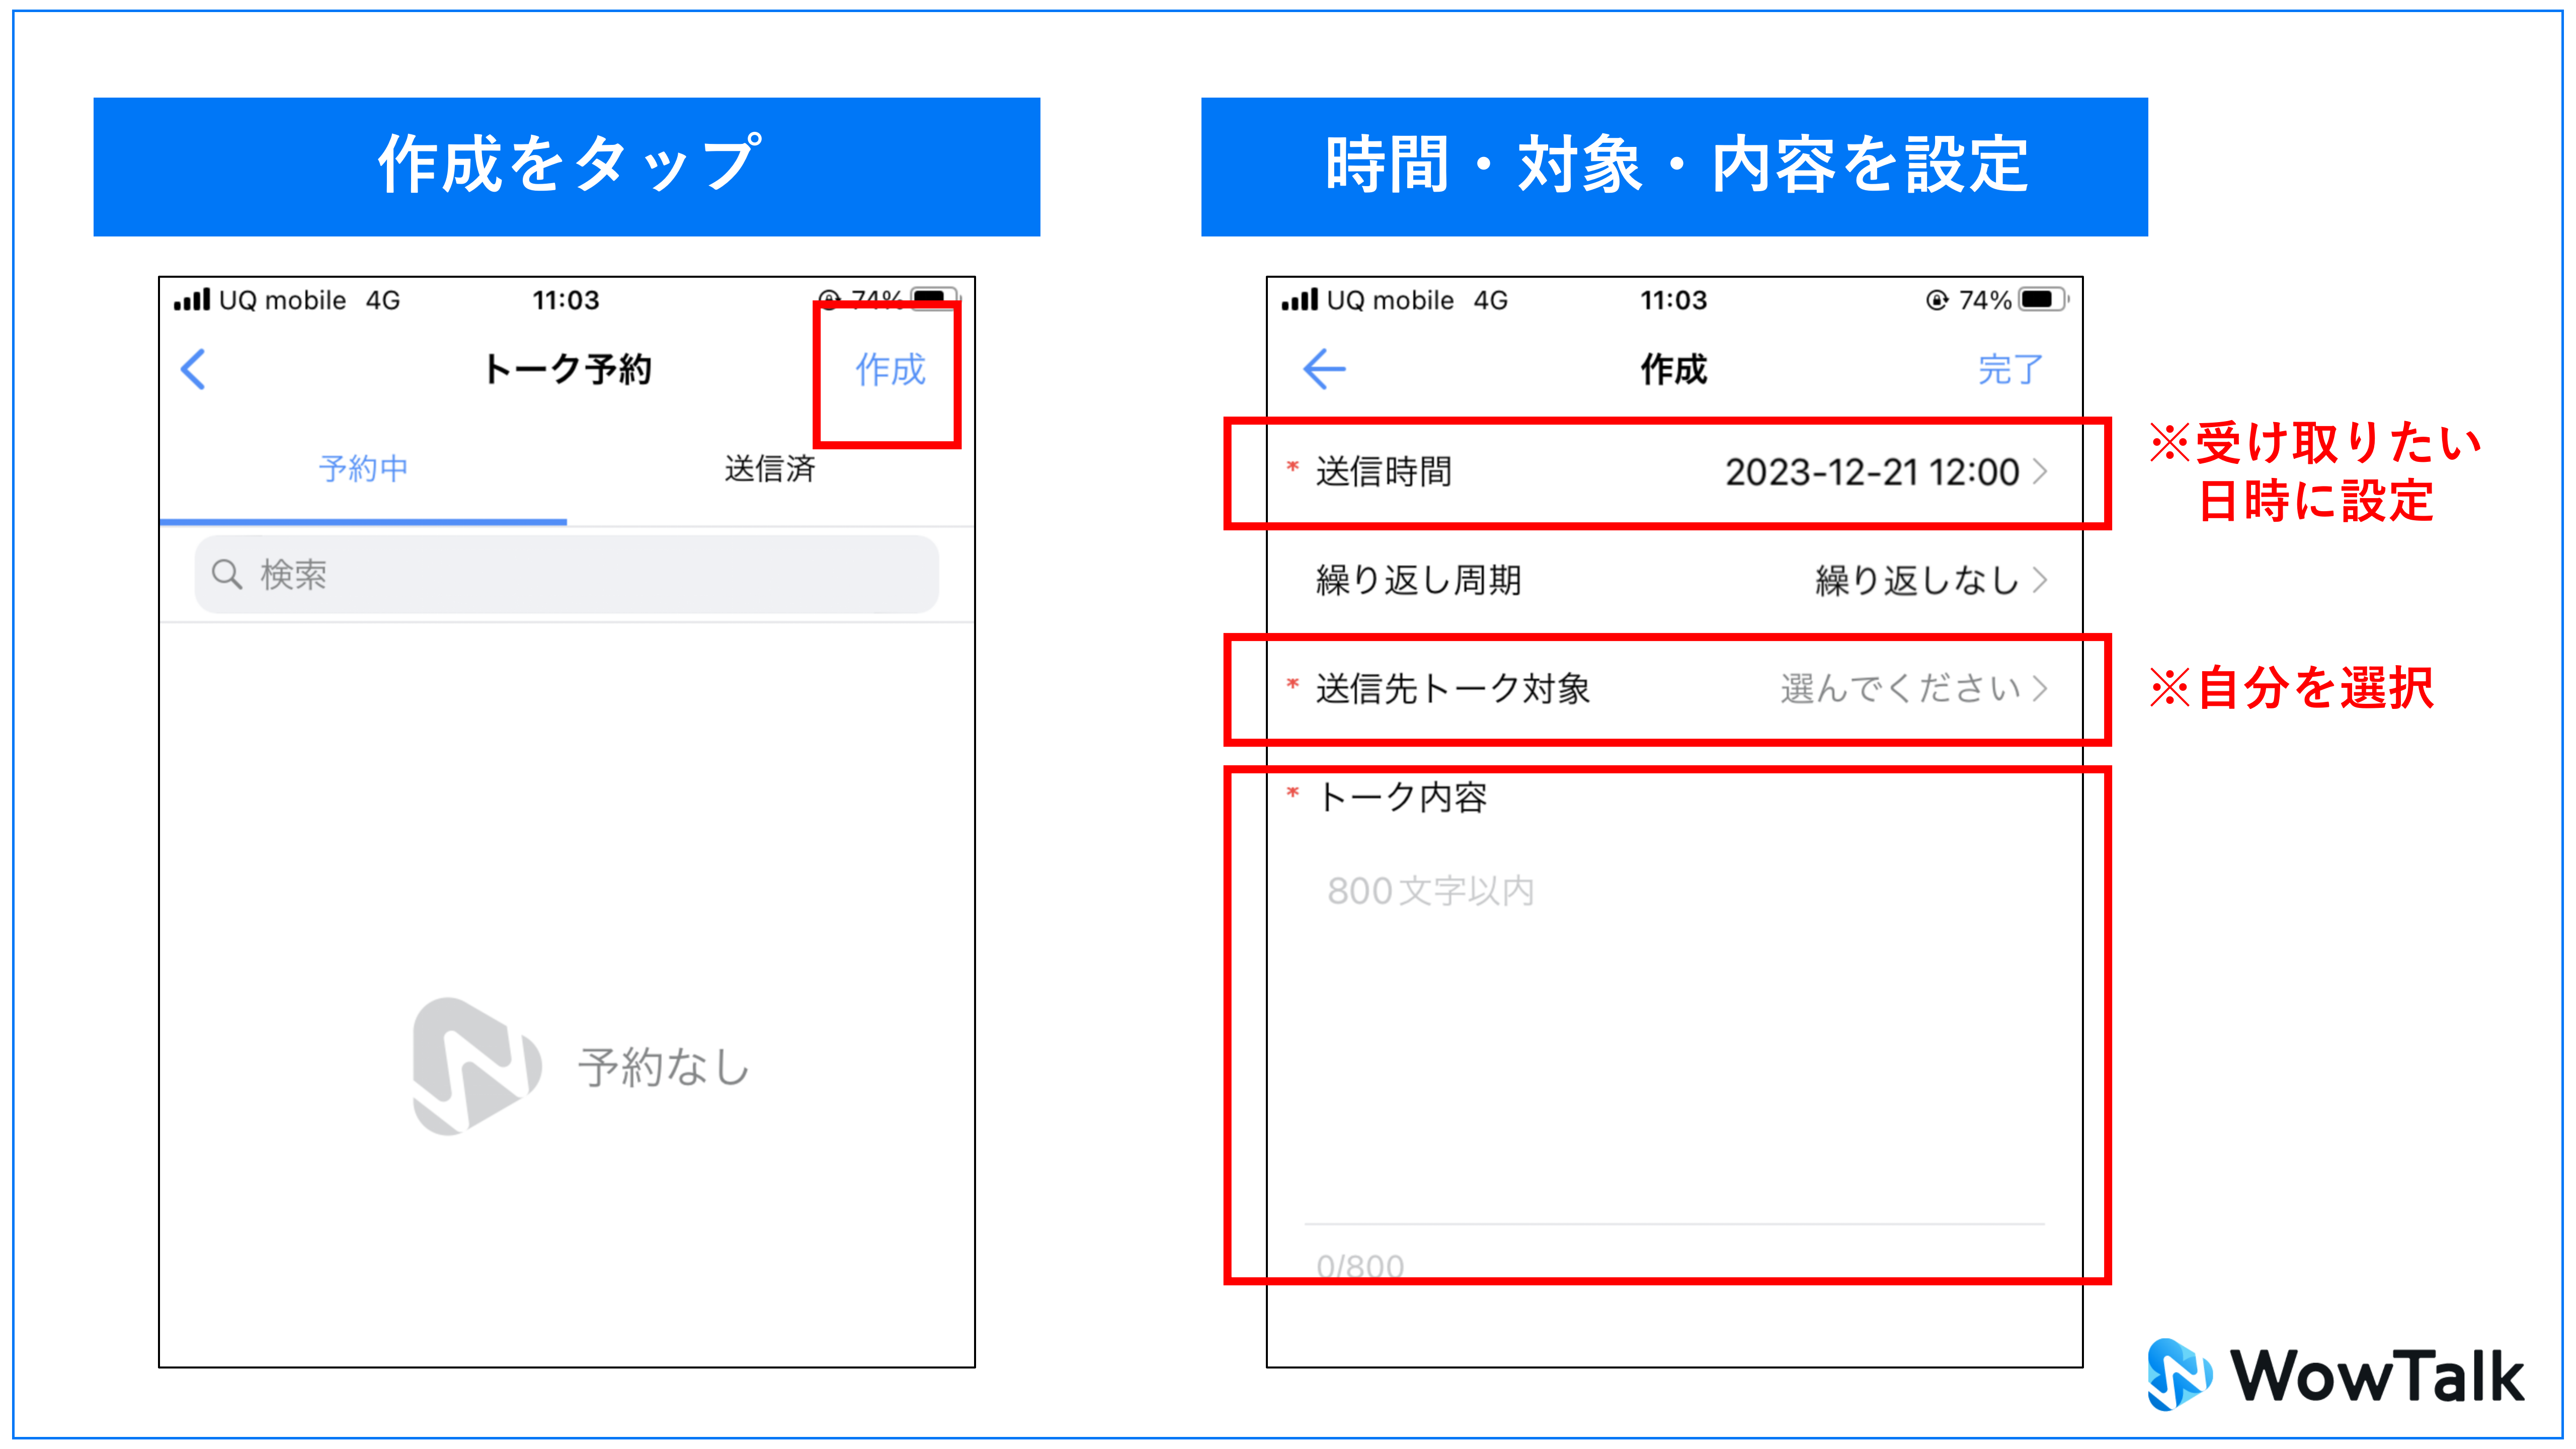Tap the 作成 button on トーク予約 screen
The height and width of the screenshot is (1449, 2576).
(890, 370)
